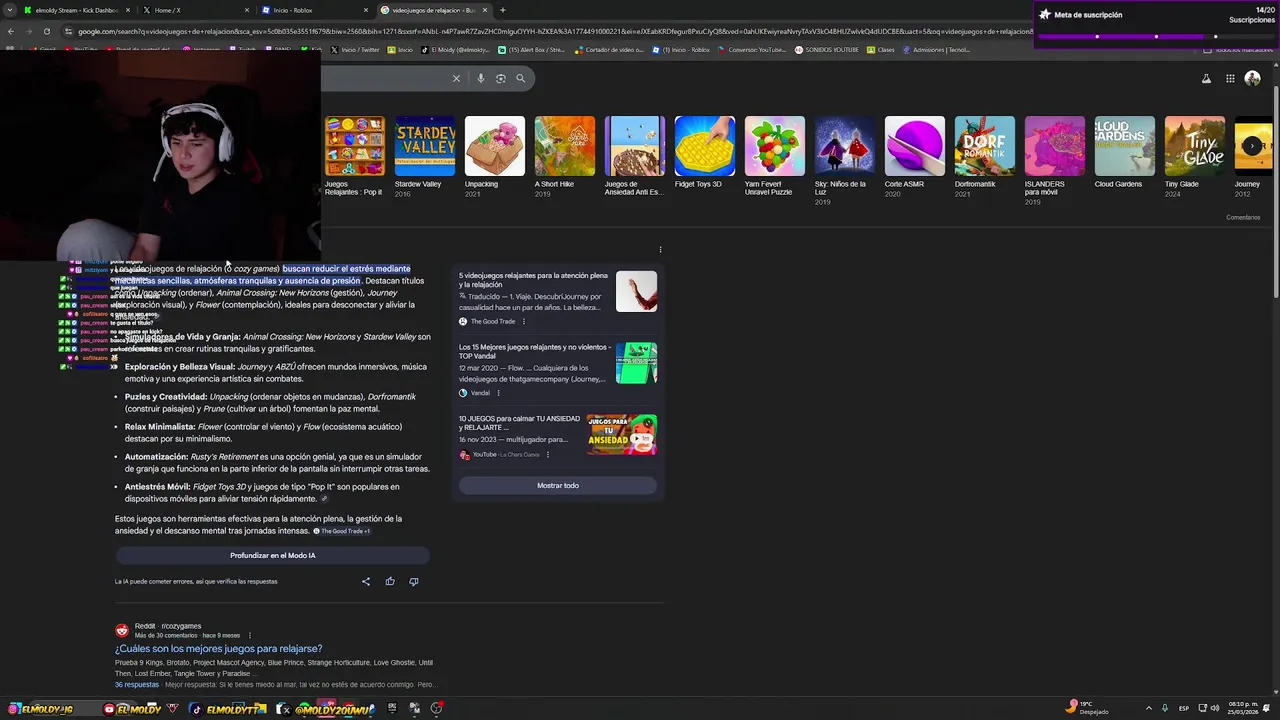The image size is (1280, 720).
Task: Open the Clases bookmark
Action: pyautogui.click(x=881, y=49)
